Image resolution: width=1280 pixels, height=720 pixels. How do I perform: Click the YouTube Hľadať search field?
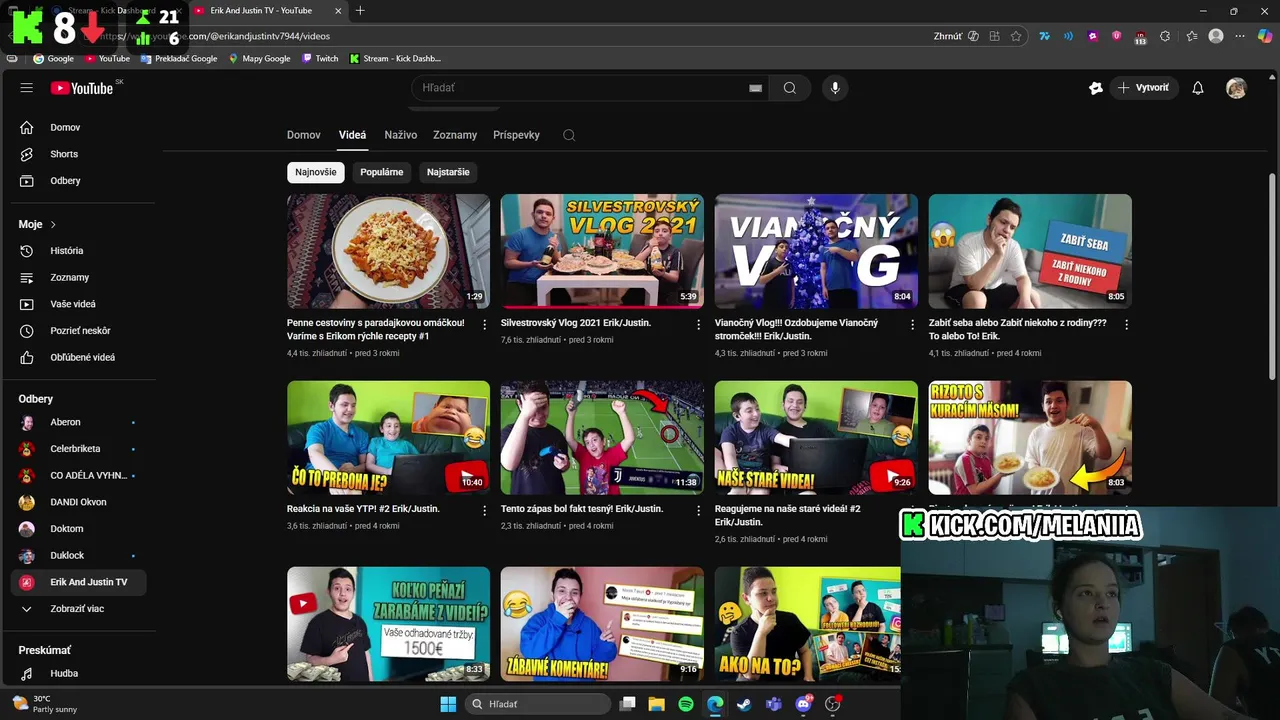590,88
